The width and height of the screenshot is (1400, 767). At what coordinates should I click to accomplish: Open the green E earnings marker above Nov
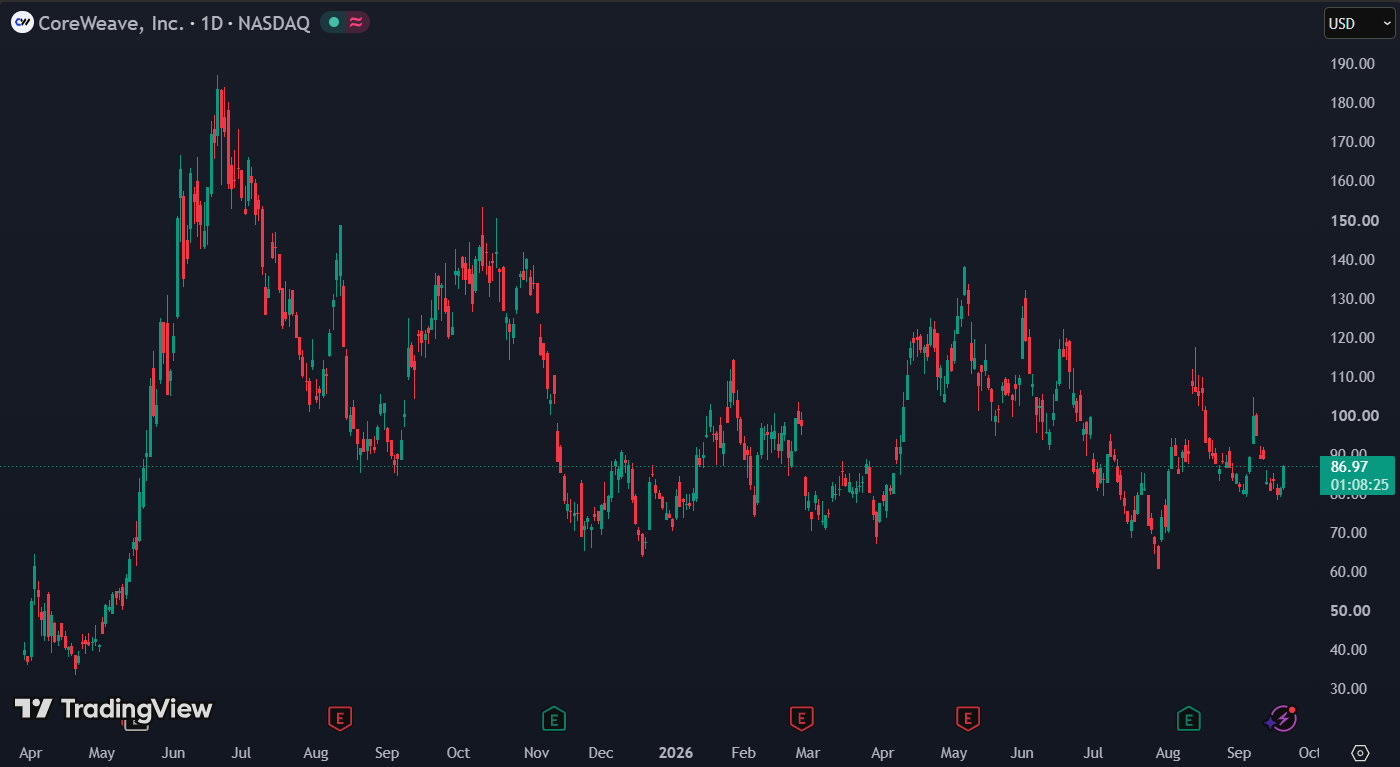point(553,717)
